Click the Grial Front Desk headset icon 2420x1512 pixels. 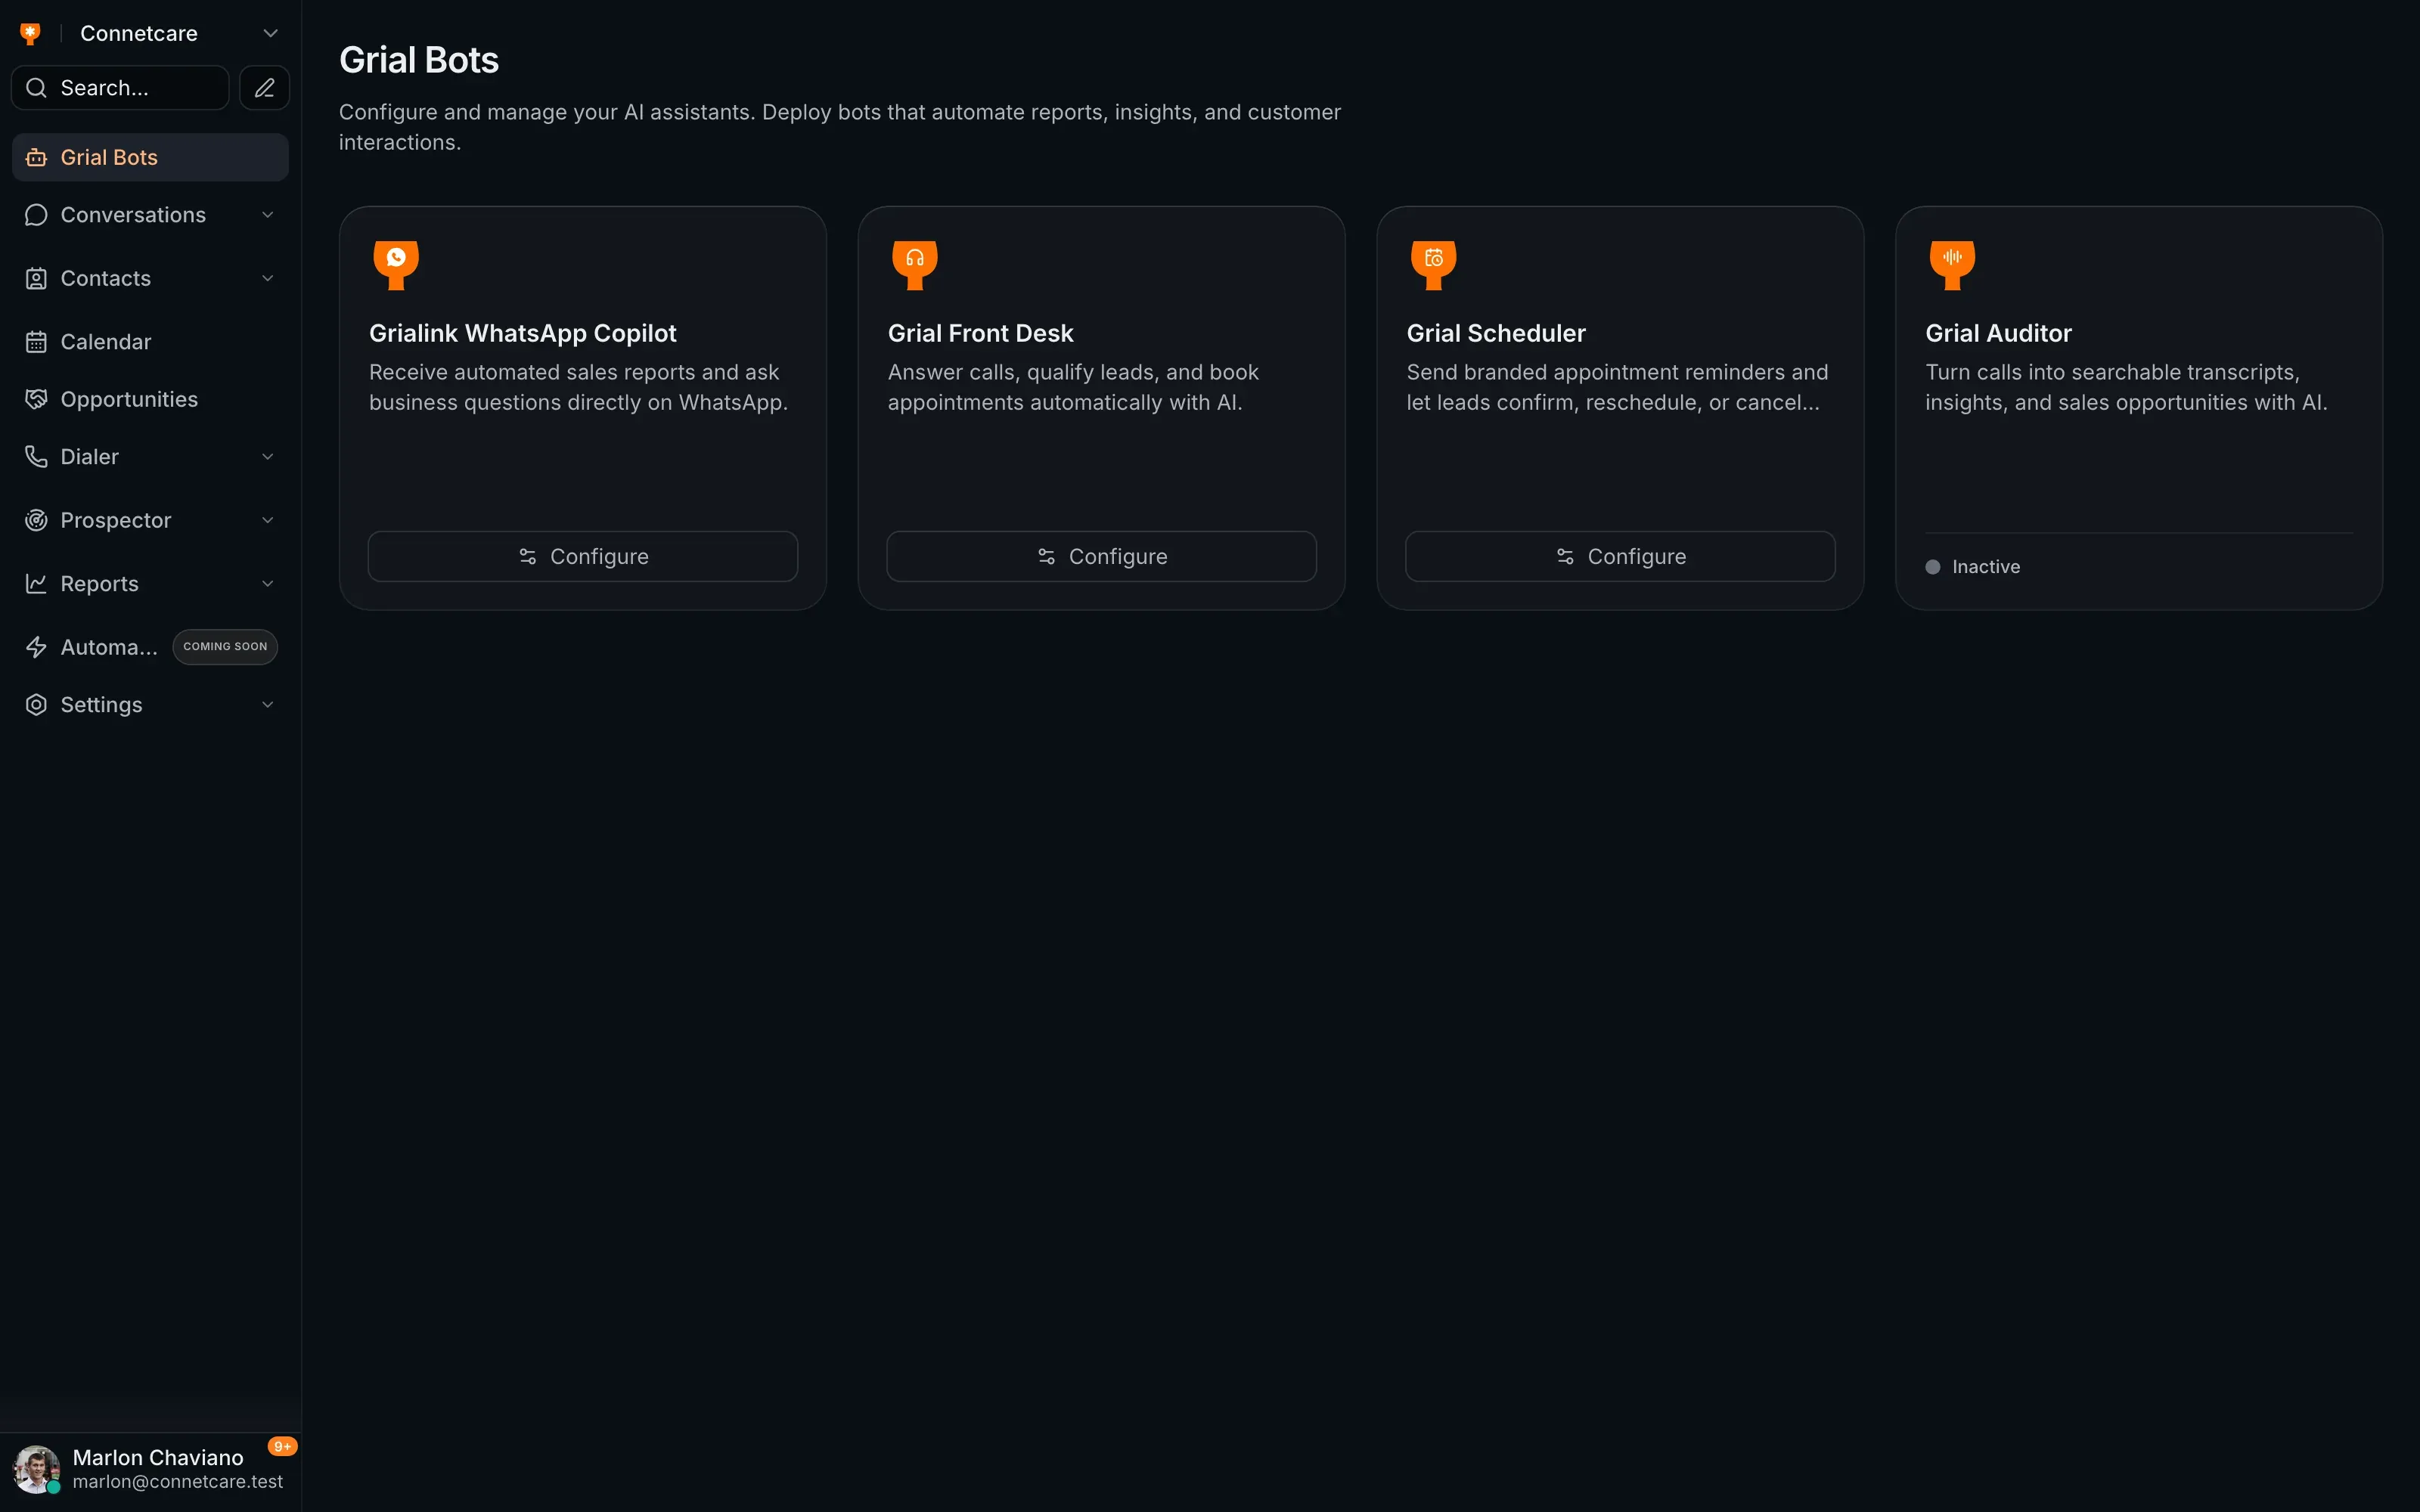coord(915,265)
